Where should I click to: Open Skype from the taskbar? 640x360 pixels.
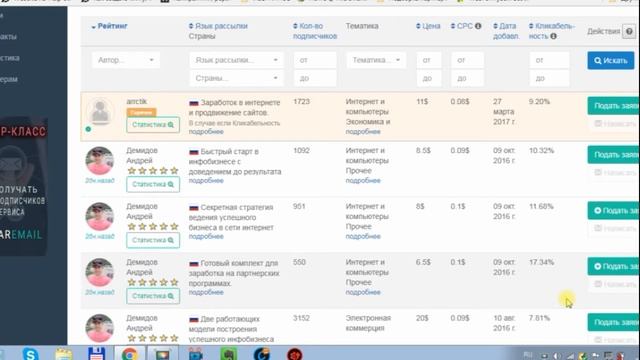(x=31, y=354)
